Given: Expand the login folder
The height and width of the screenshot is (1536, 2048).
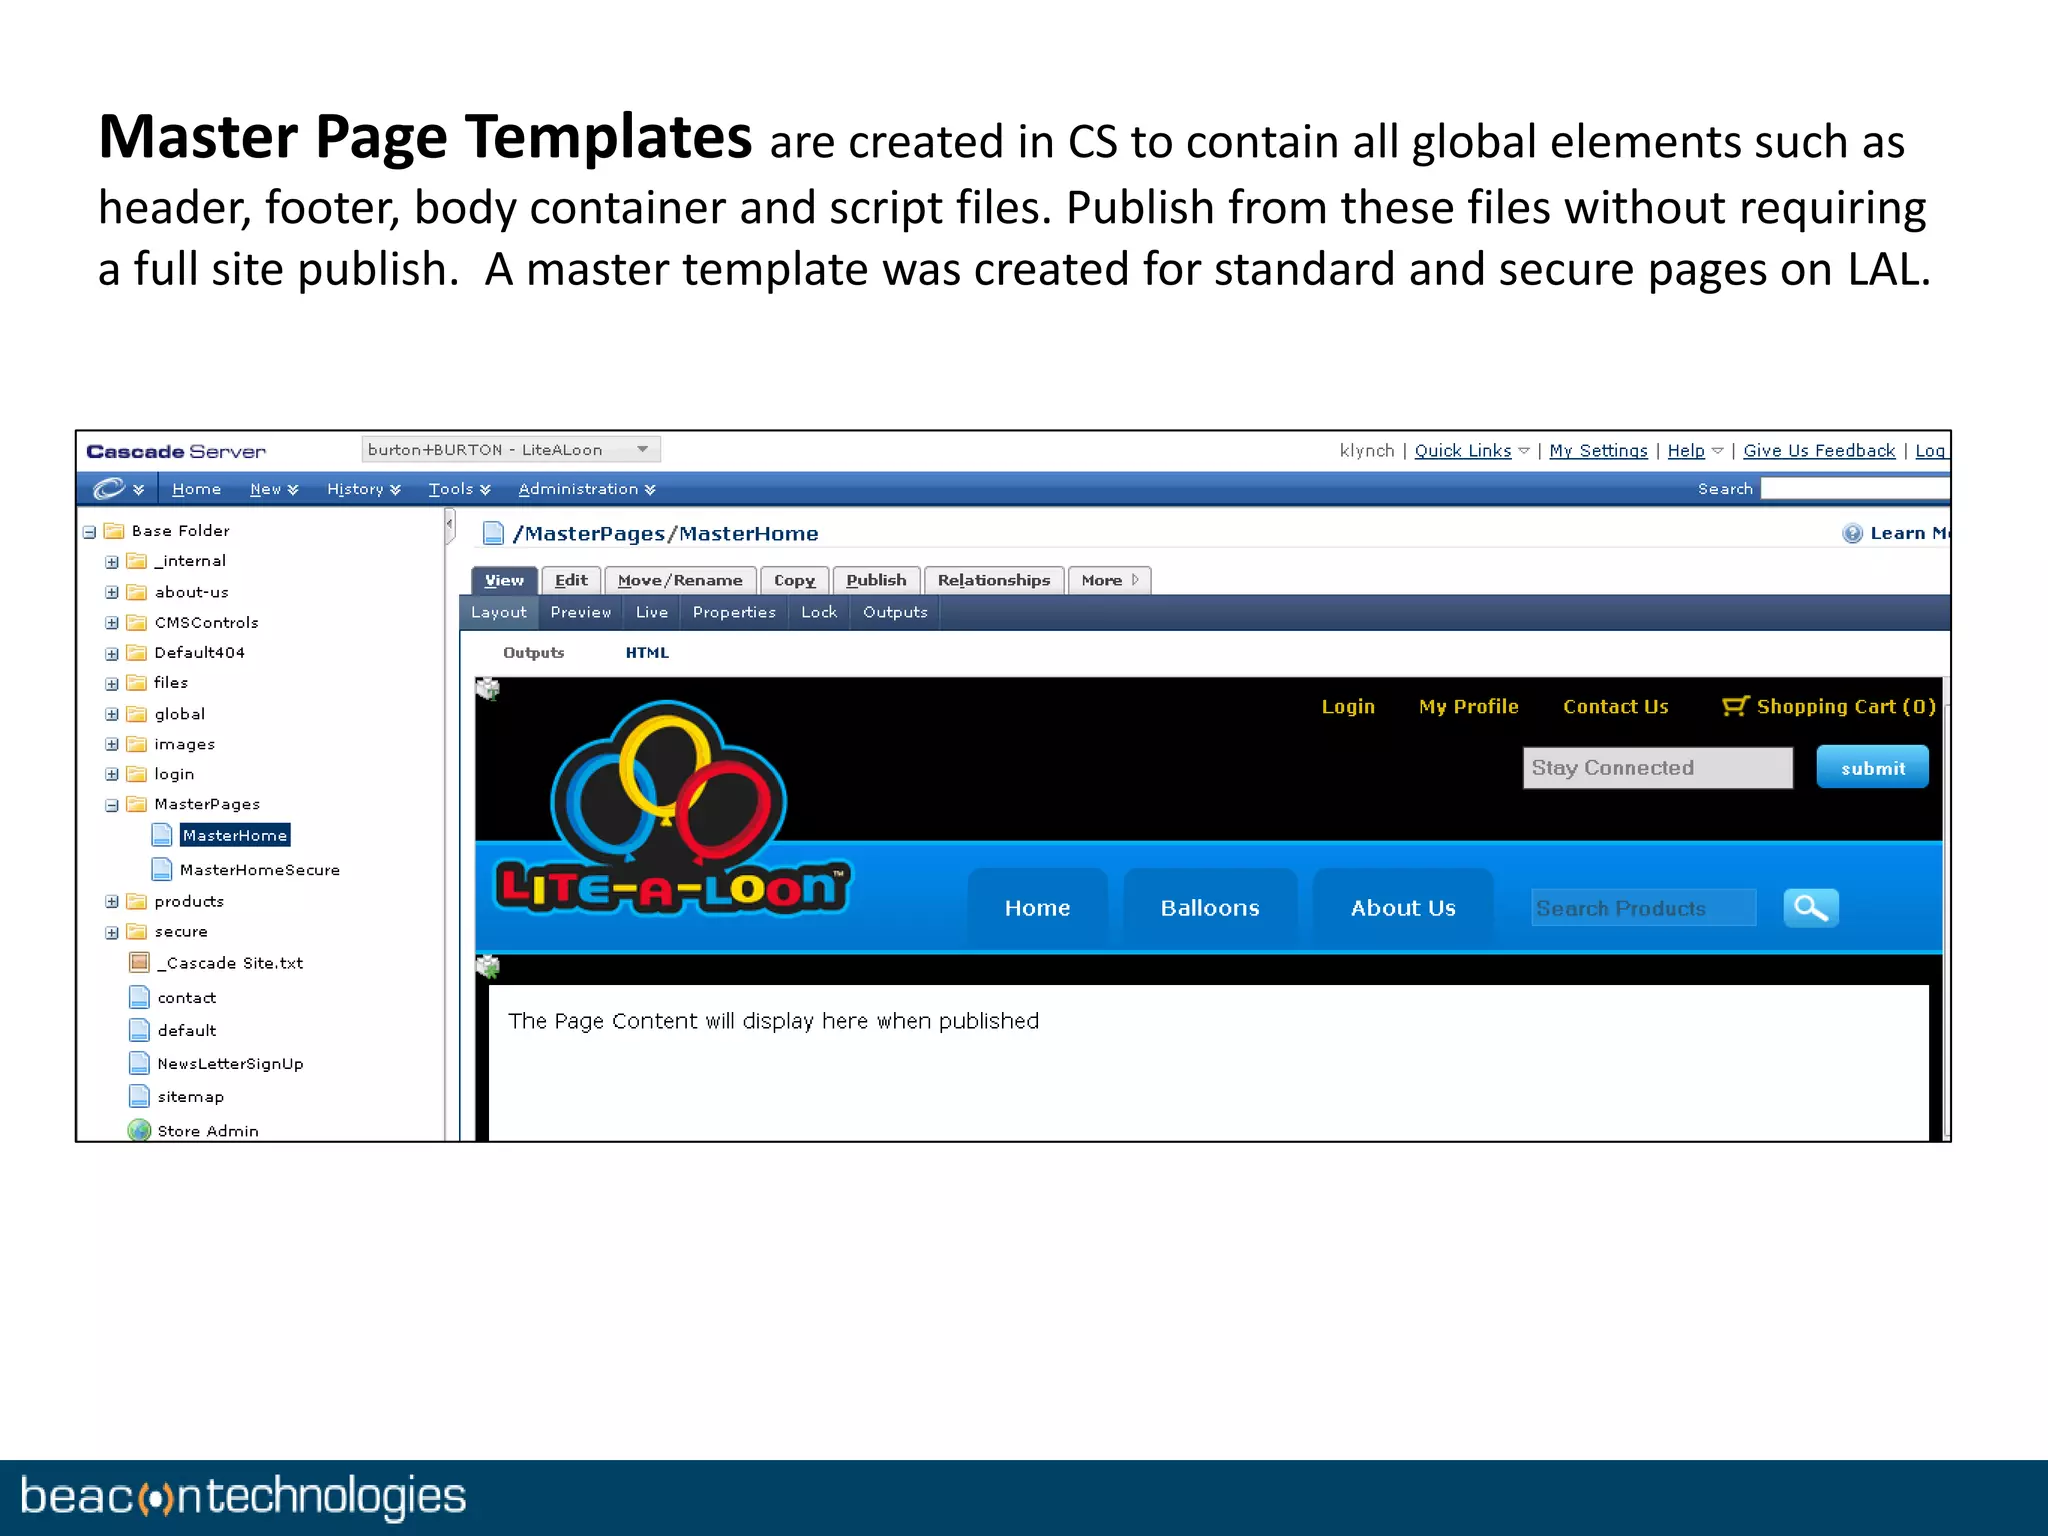Looking at the screenshot, I should click(112, 775).
